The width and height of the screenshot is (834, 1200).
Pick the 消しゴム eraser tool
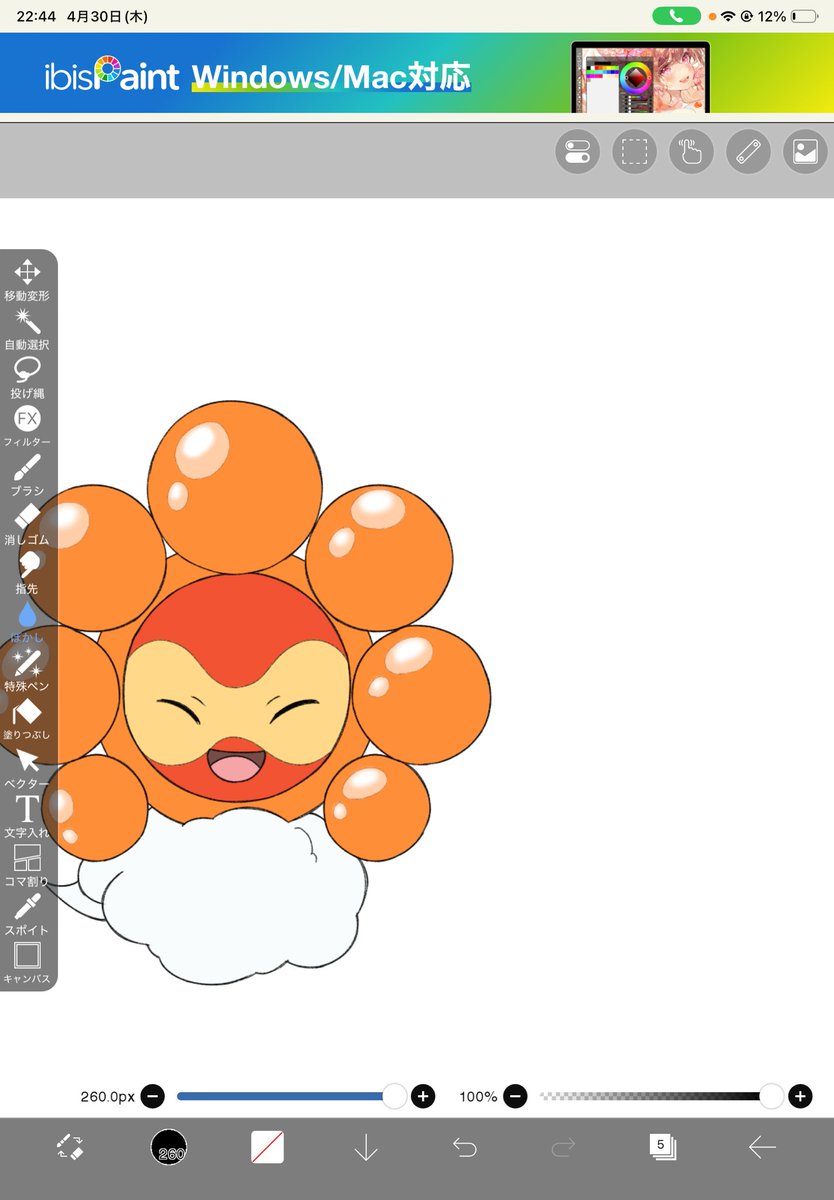[x=27, y=523]
